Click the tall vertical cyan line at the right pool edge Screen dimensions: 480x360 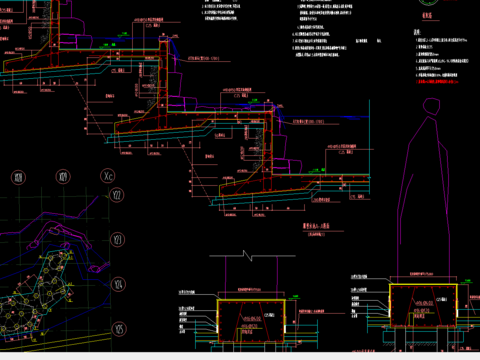(x=369, y=137)
